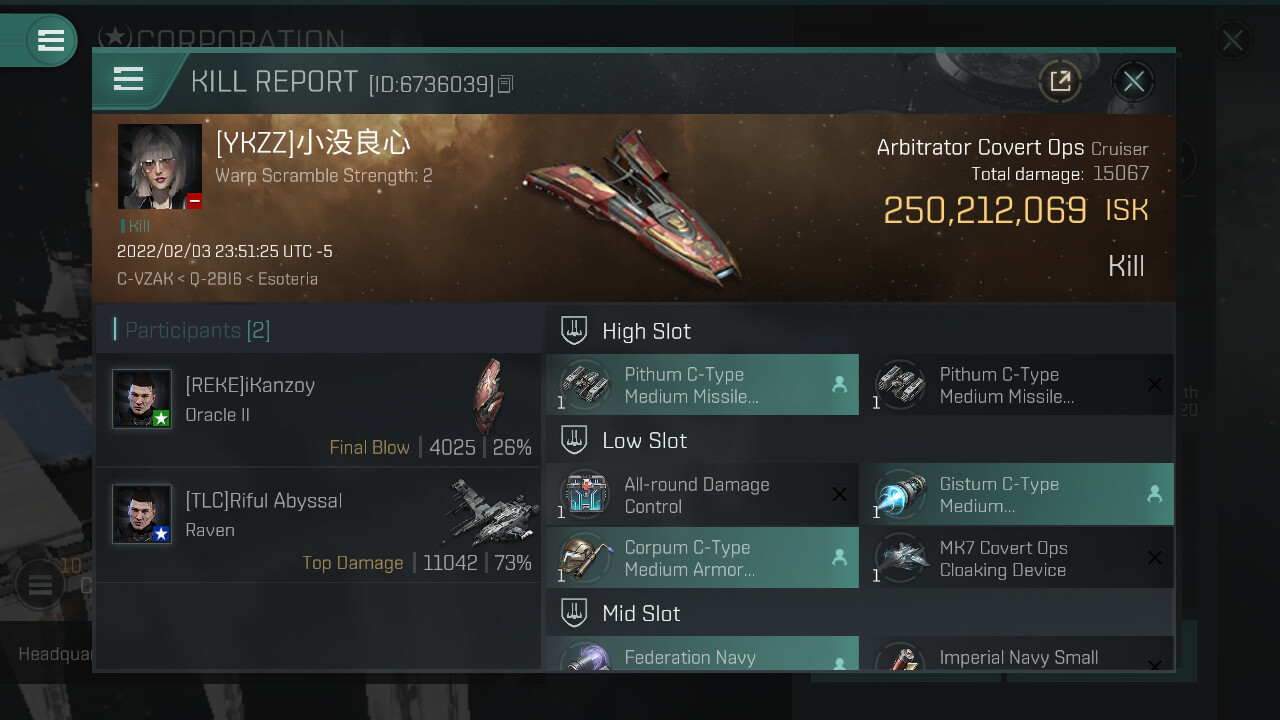This screenshot has height=720, width=1280.
Task: Open the main hamburger menu
Action: pos(50,41)
